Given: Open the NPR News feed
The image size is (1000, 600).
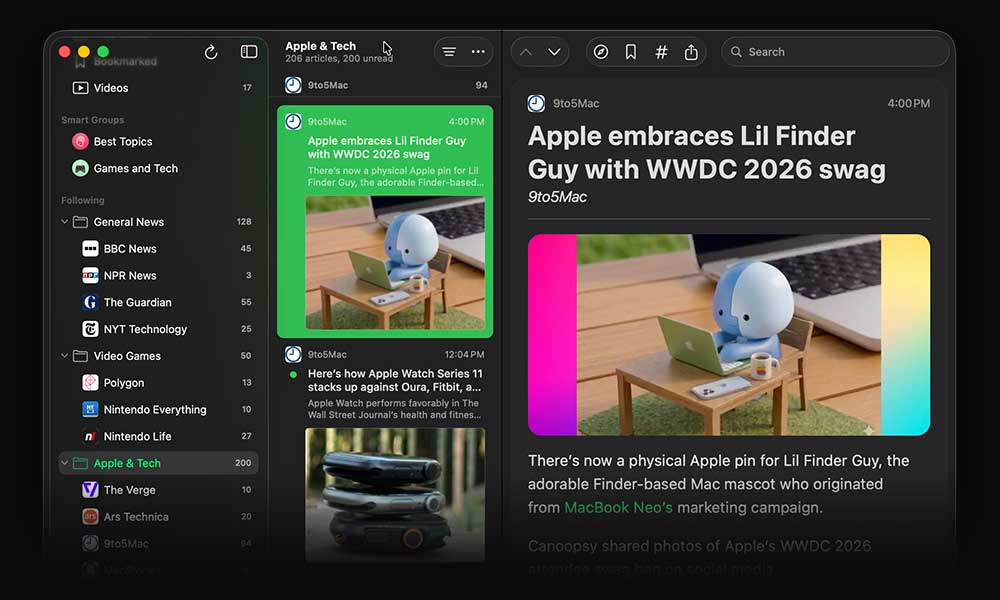Looking at the screenshot, I should pyautogui.click(x=159, y=275).
